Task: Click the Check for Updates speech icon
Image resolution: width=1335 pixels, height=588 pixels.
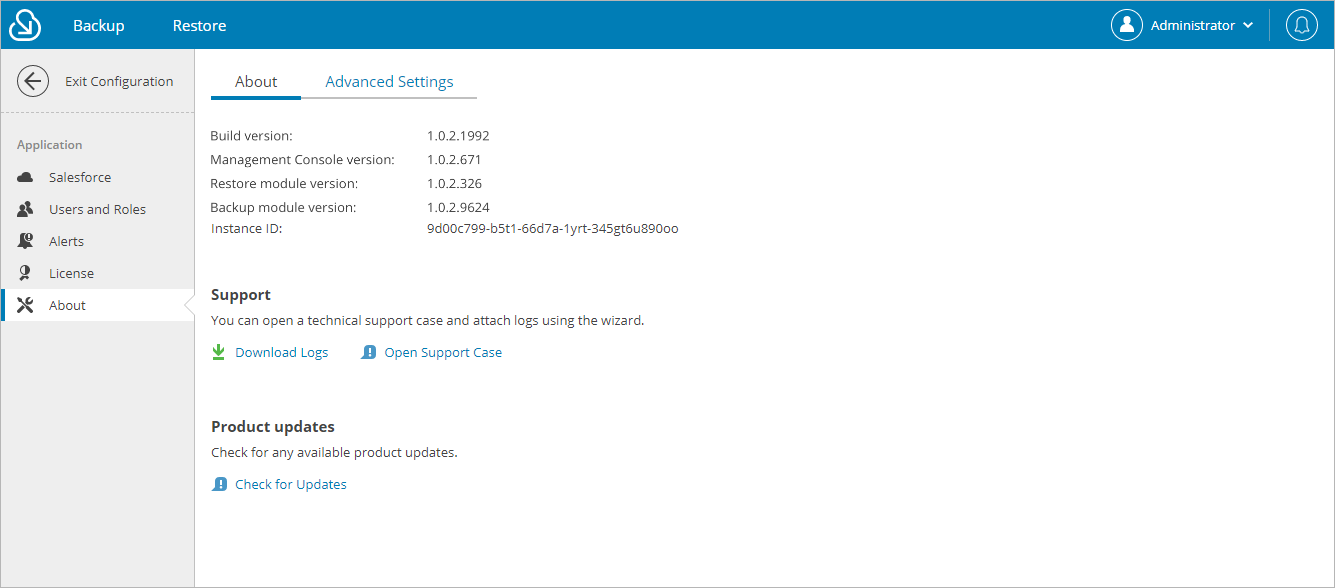Action: point(220,484)
